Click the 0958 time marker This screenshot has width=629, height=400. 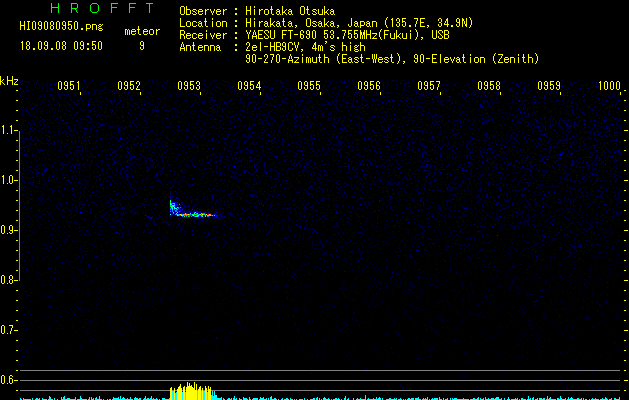(x=489, y=86)
